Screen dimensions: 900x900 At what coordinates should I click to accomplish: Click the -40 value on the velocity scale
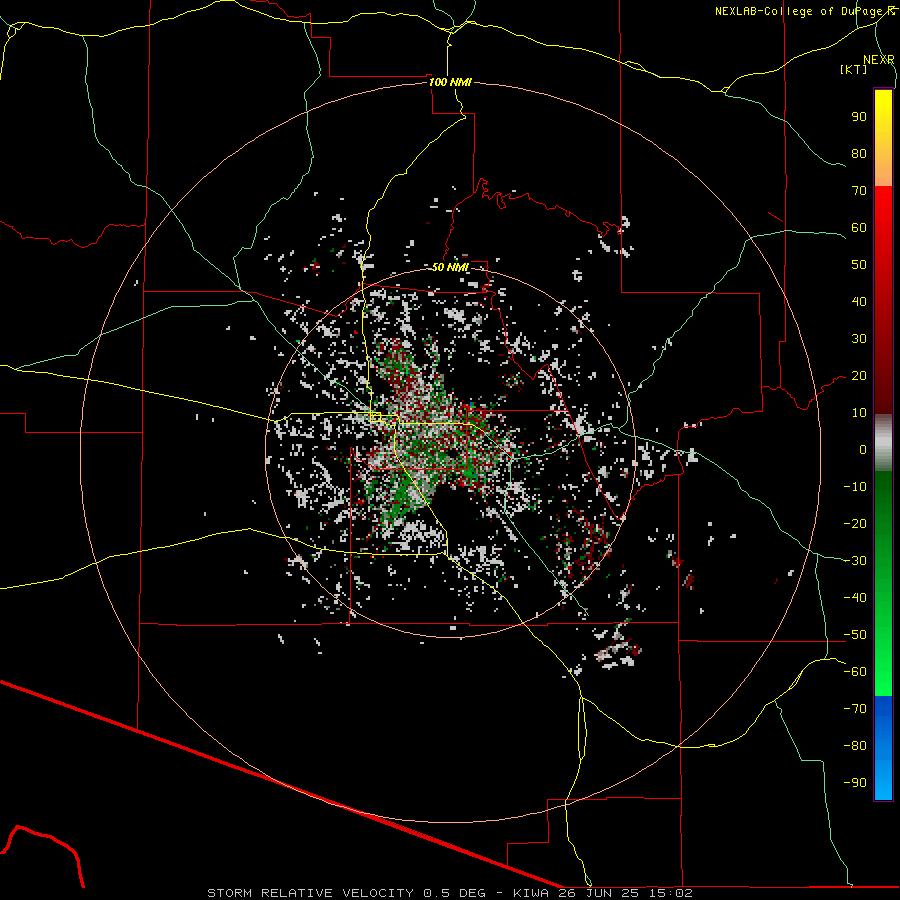pyautogui.click(x=855, y=598)
